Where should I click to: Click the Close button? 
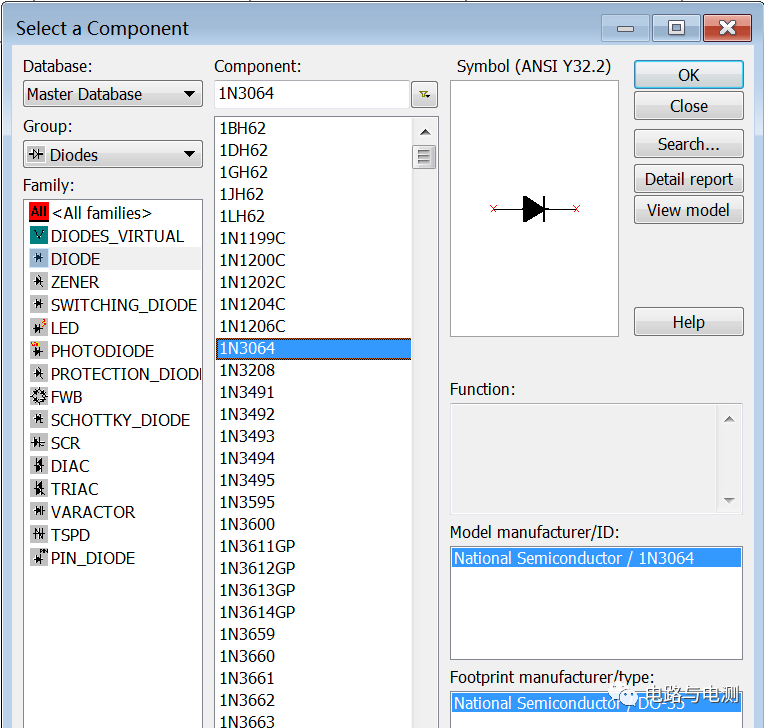688,106
